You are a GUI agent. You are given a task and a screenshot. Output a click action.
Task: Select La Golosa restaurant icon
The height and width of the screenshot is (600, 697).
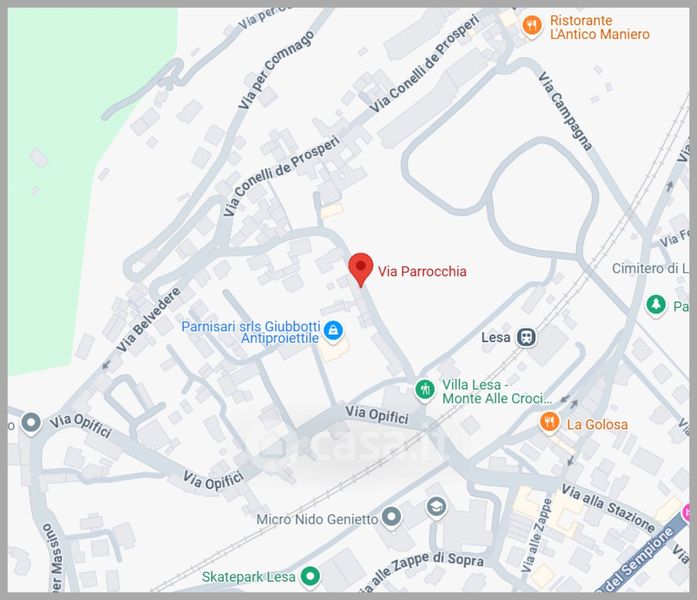click(x=549, y=422)
